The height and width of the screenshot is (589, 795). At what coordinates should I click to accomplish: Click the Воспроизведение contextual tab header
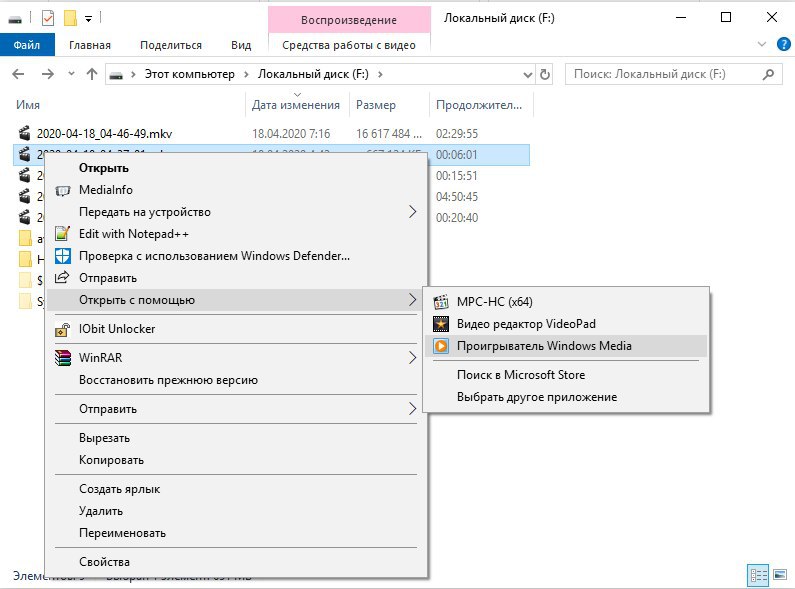point(349,20)
